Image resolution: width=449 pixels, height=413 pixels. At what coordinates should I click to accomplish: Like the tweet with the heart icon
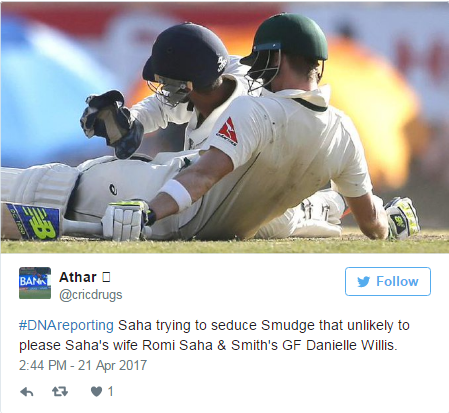(x=96, y=392)
